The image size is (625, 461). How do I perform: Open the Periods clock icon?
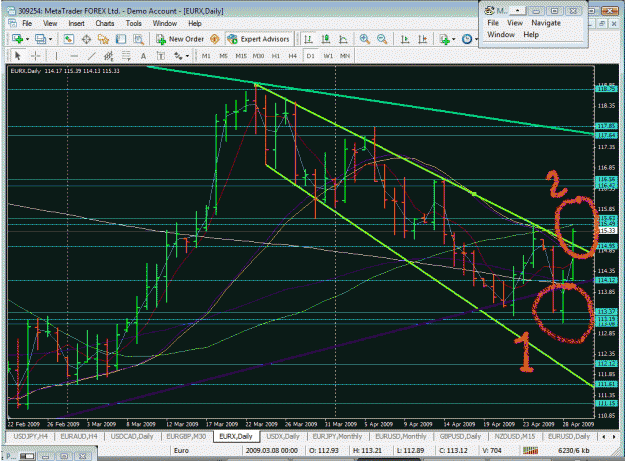[467, 39]
